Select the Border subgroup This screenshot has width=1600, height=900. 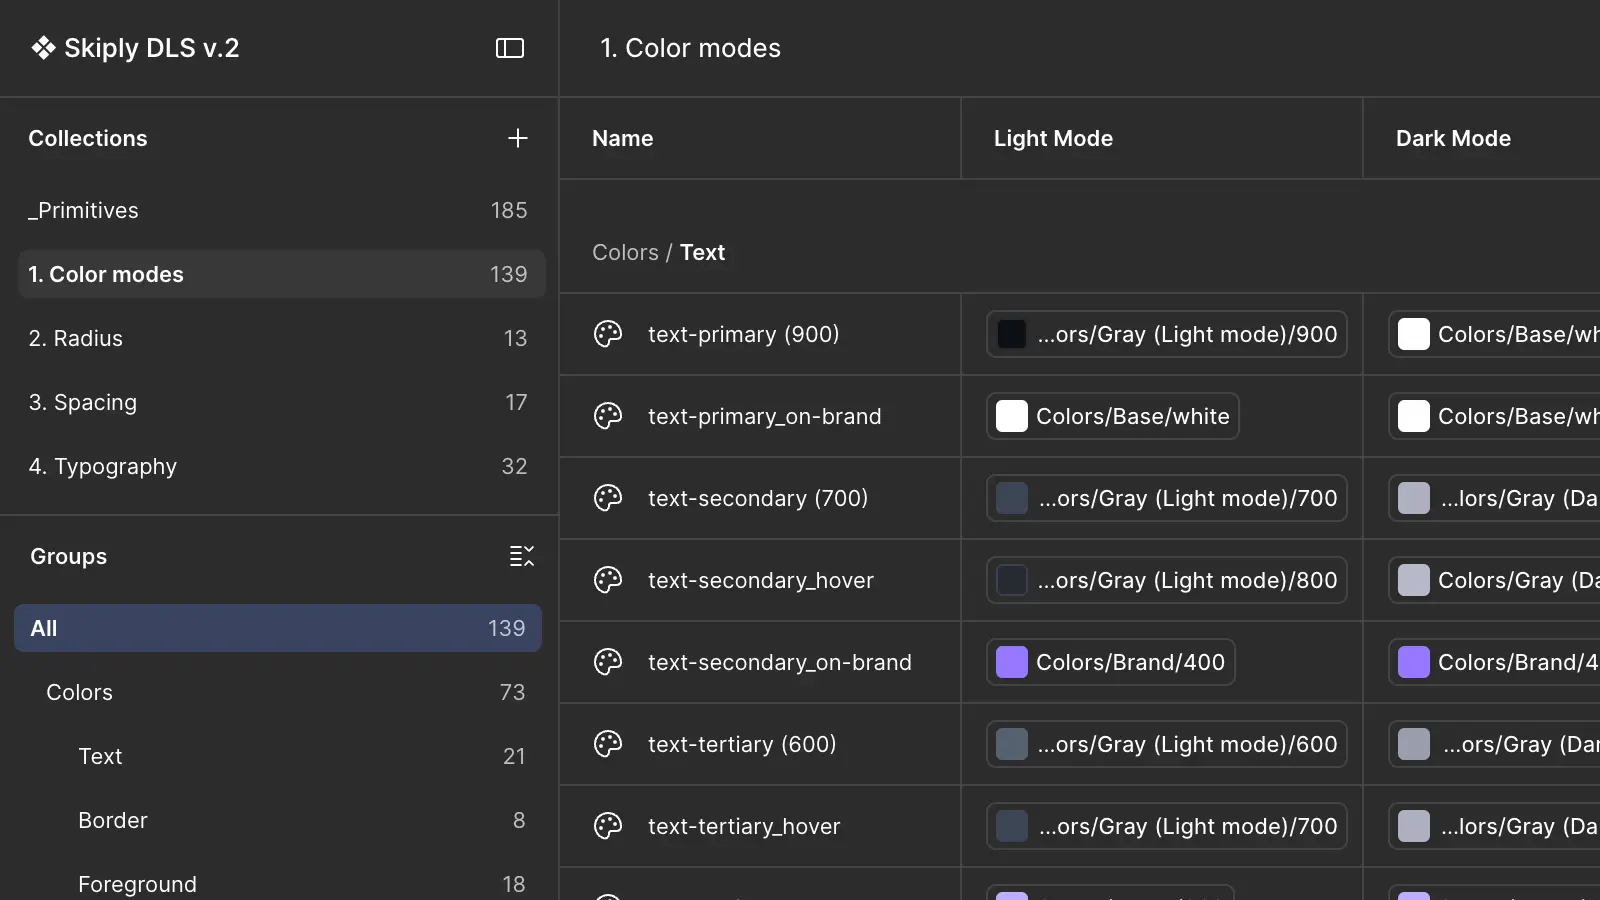pyautogui.click(x=278, y=820)
